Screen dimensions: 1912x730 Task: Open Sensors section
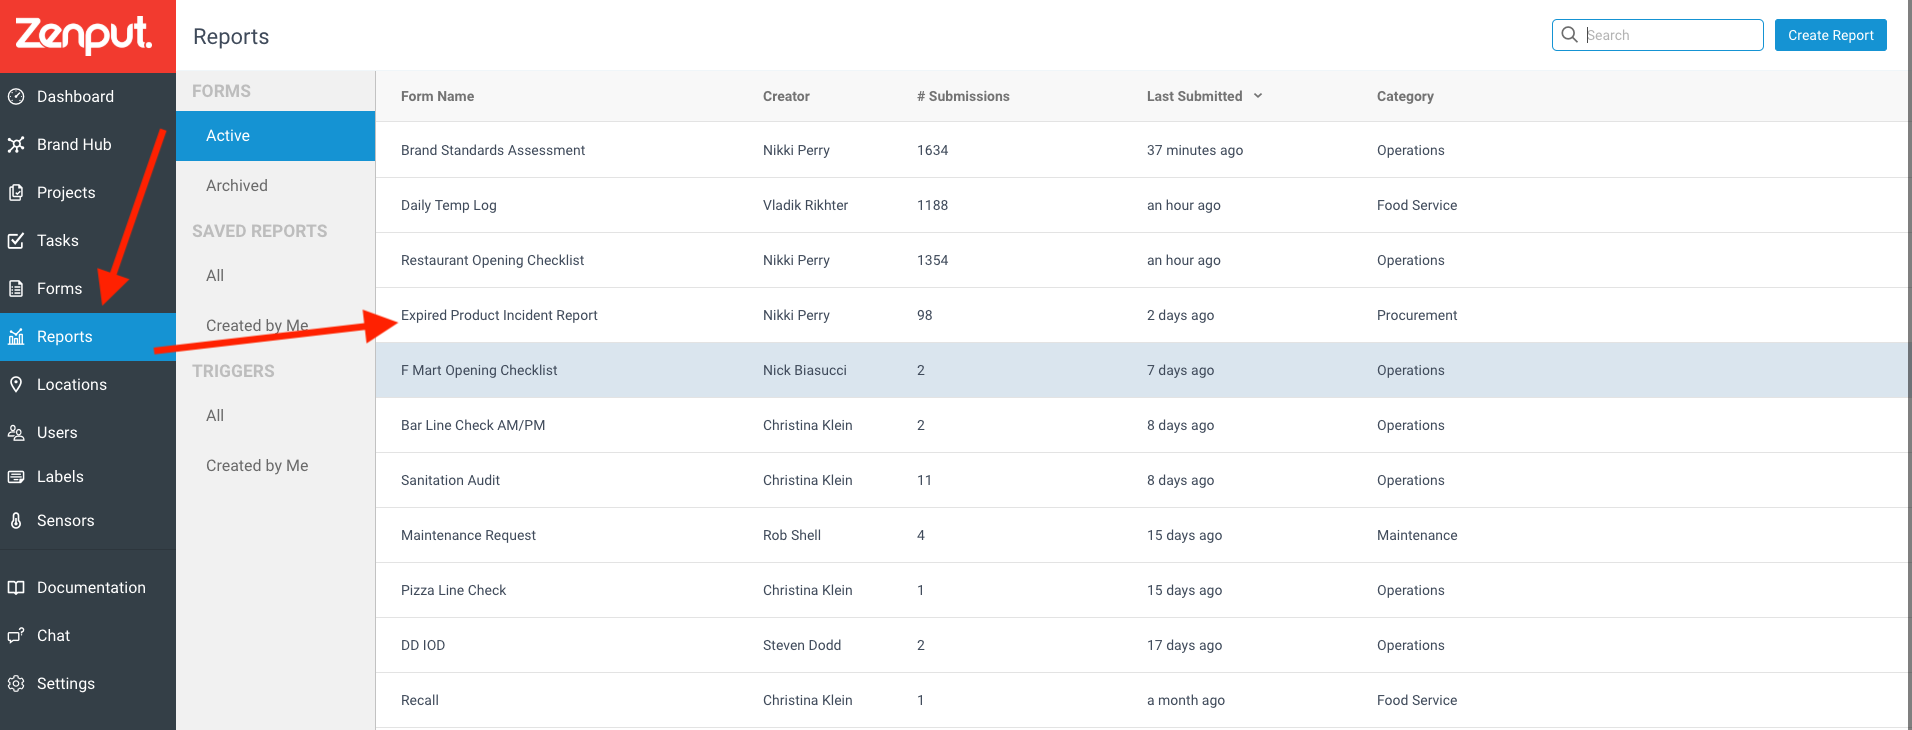tap(88, 521)
